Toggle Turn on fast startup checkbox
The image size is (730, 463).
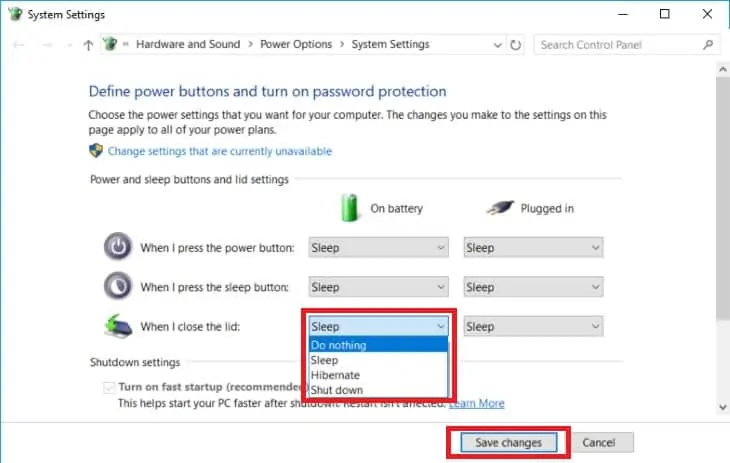109,387
